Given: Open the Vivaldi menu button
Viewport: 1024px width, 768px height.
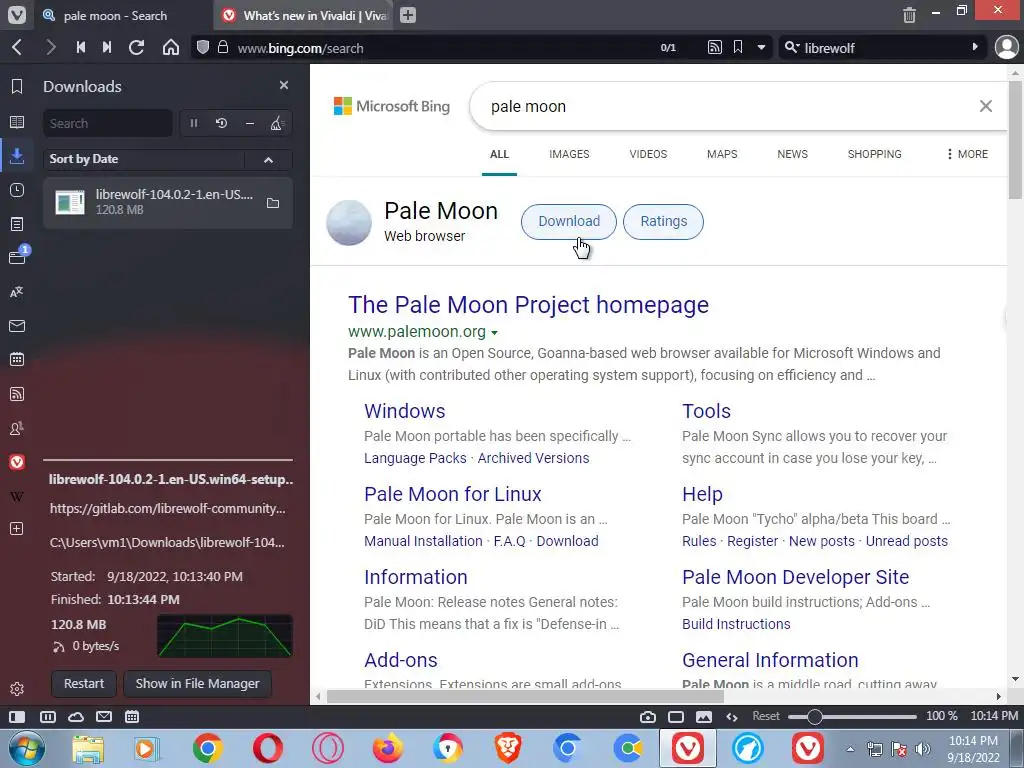Looking at the screenshot, I should point(16,14).
